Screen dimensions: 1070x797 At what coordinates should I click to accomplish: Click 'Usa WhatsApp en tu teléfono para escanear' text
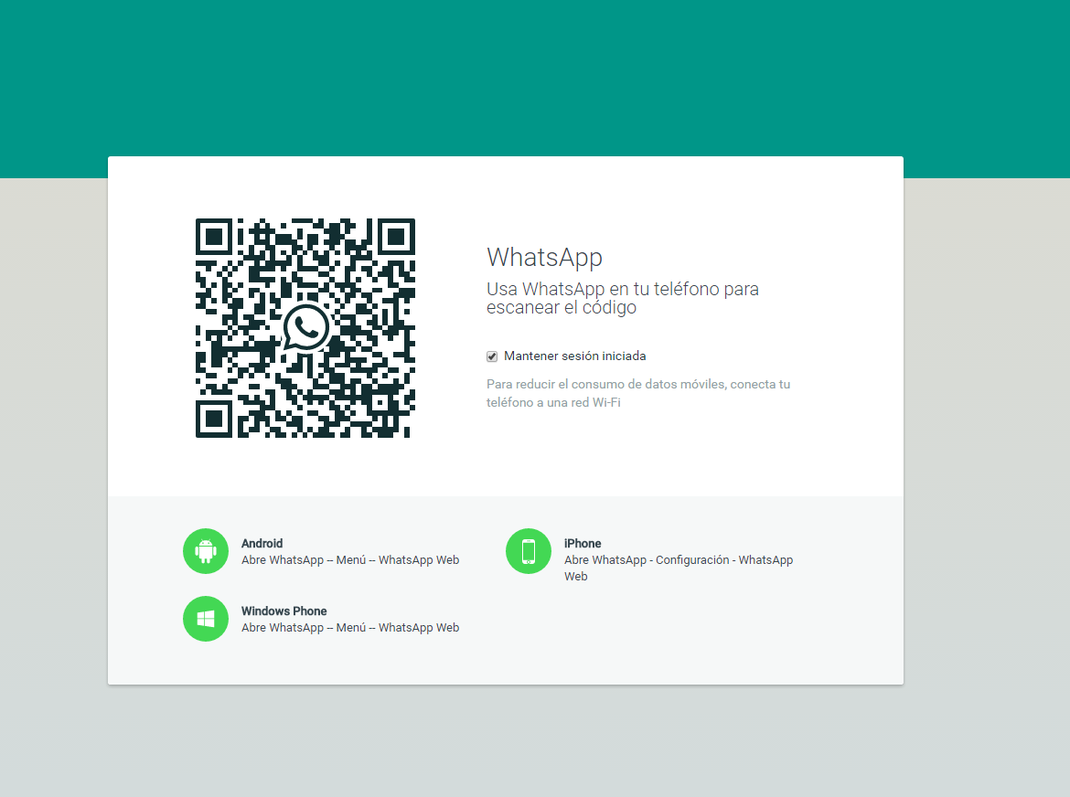(x=622, y=298)
